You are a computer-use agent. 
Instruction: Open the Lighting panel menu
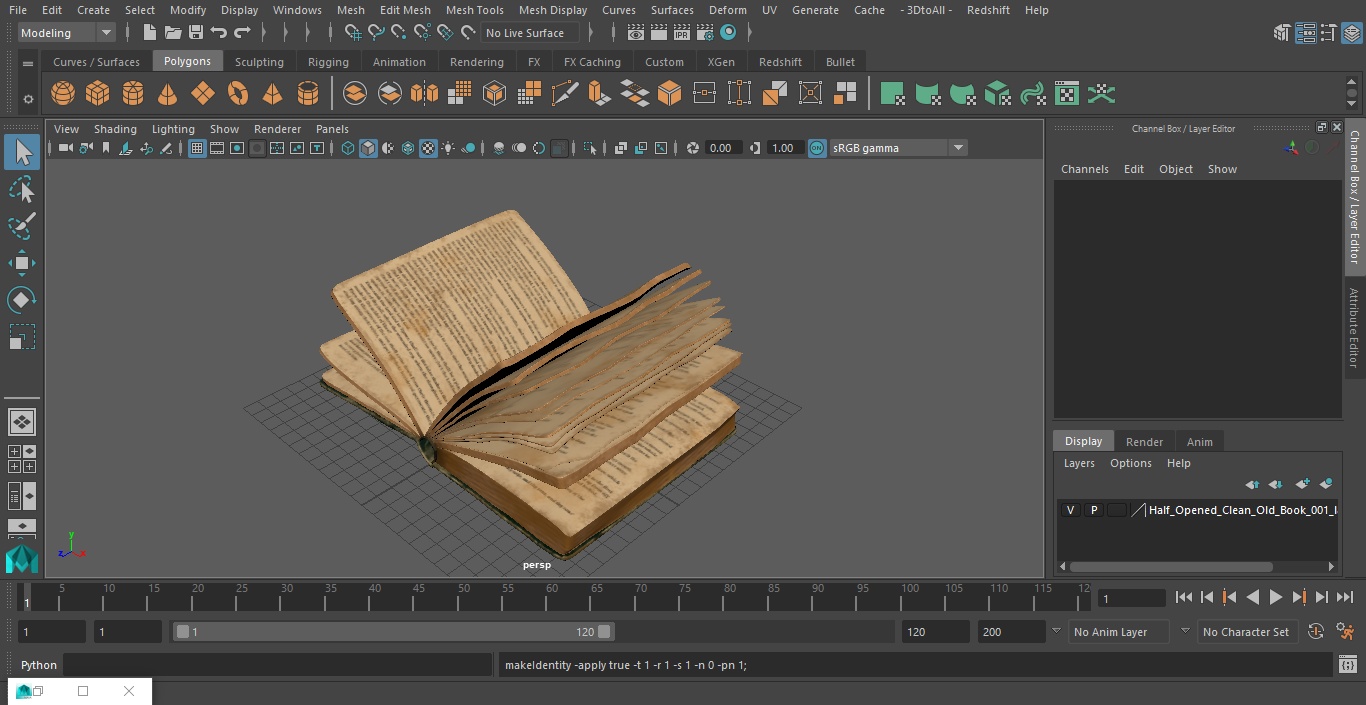click(x=173, y=129)
